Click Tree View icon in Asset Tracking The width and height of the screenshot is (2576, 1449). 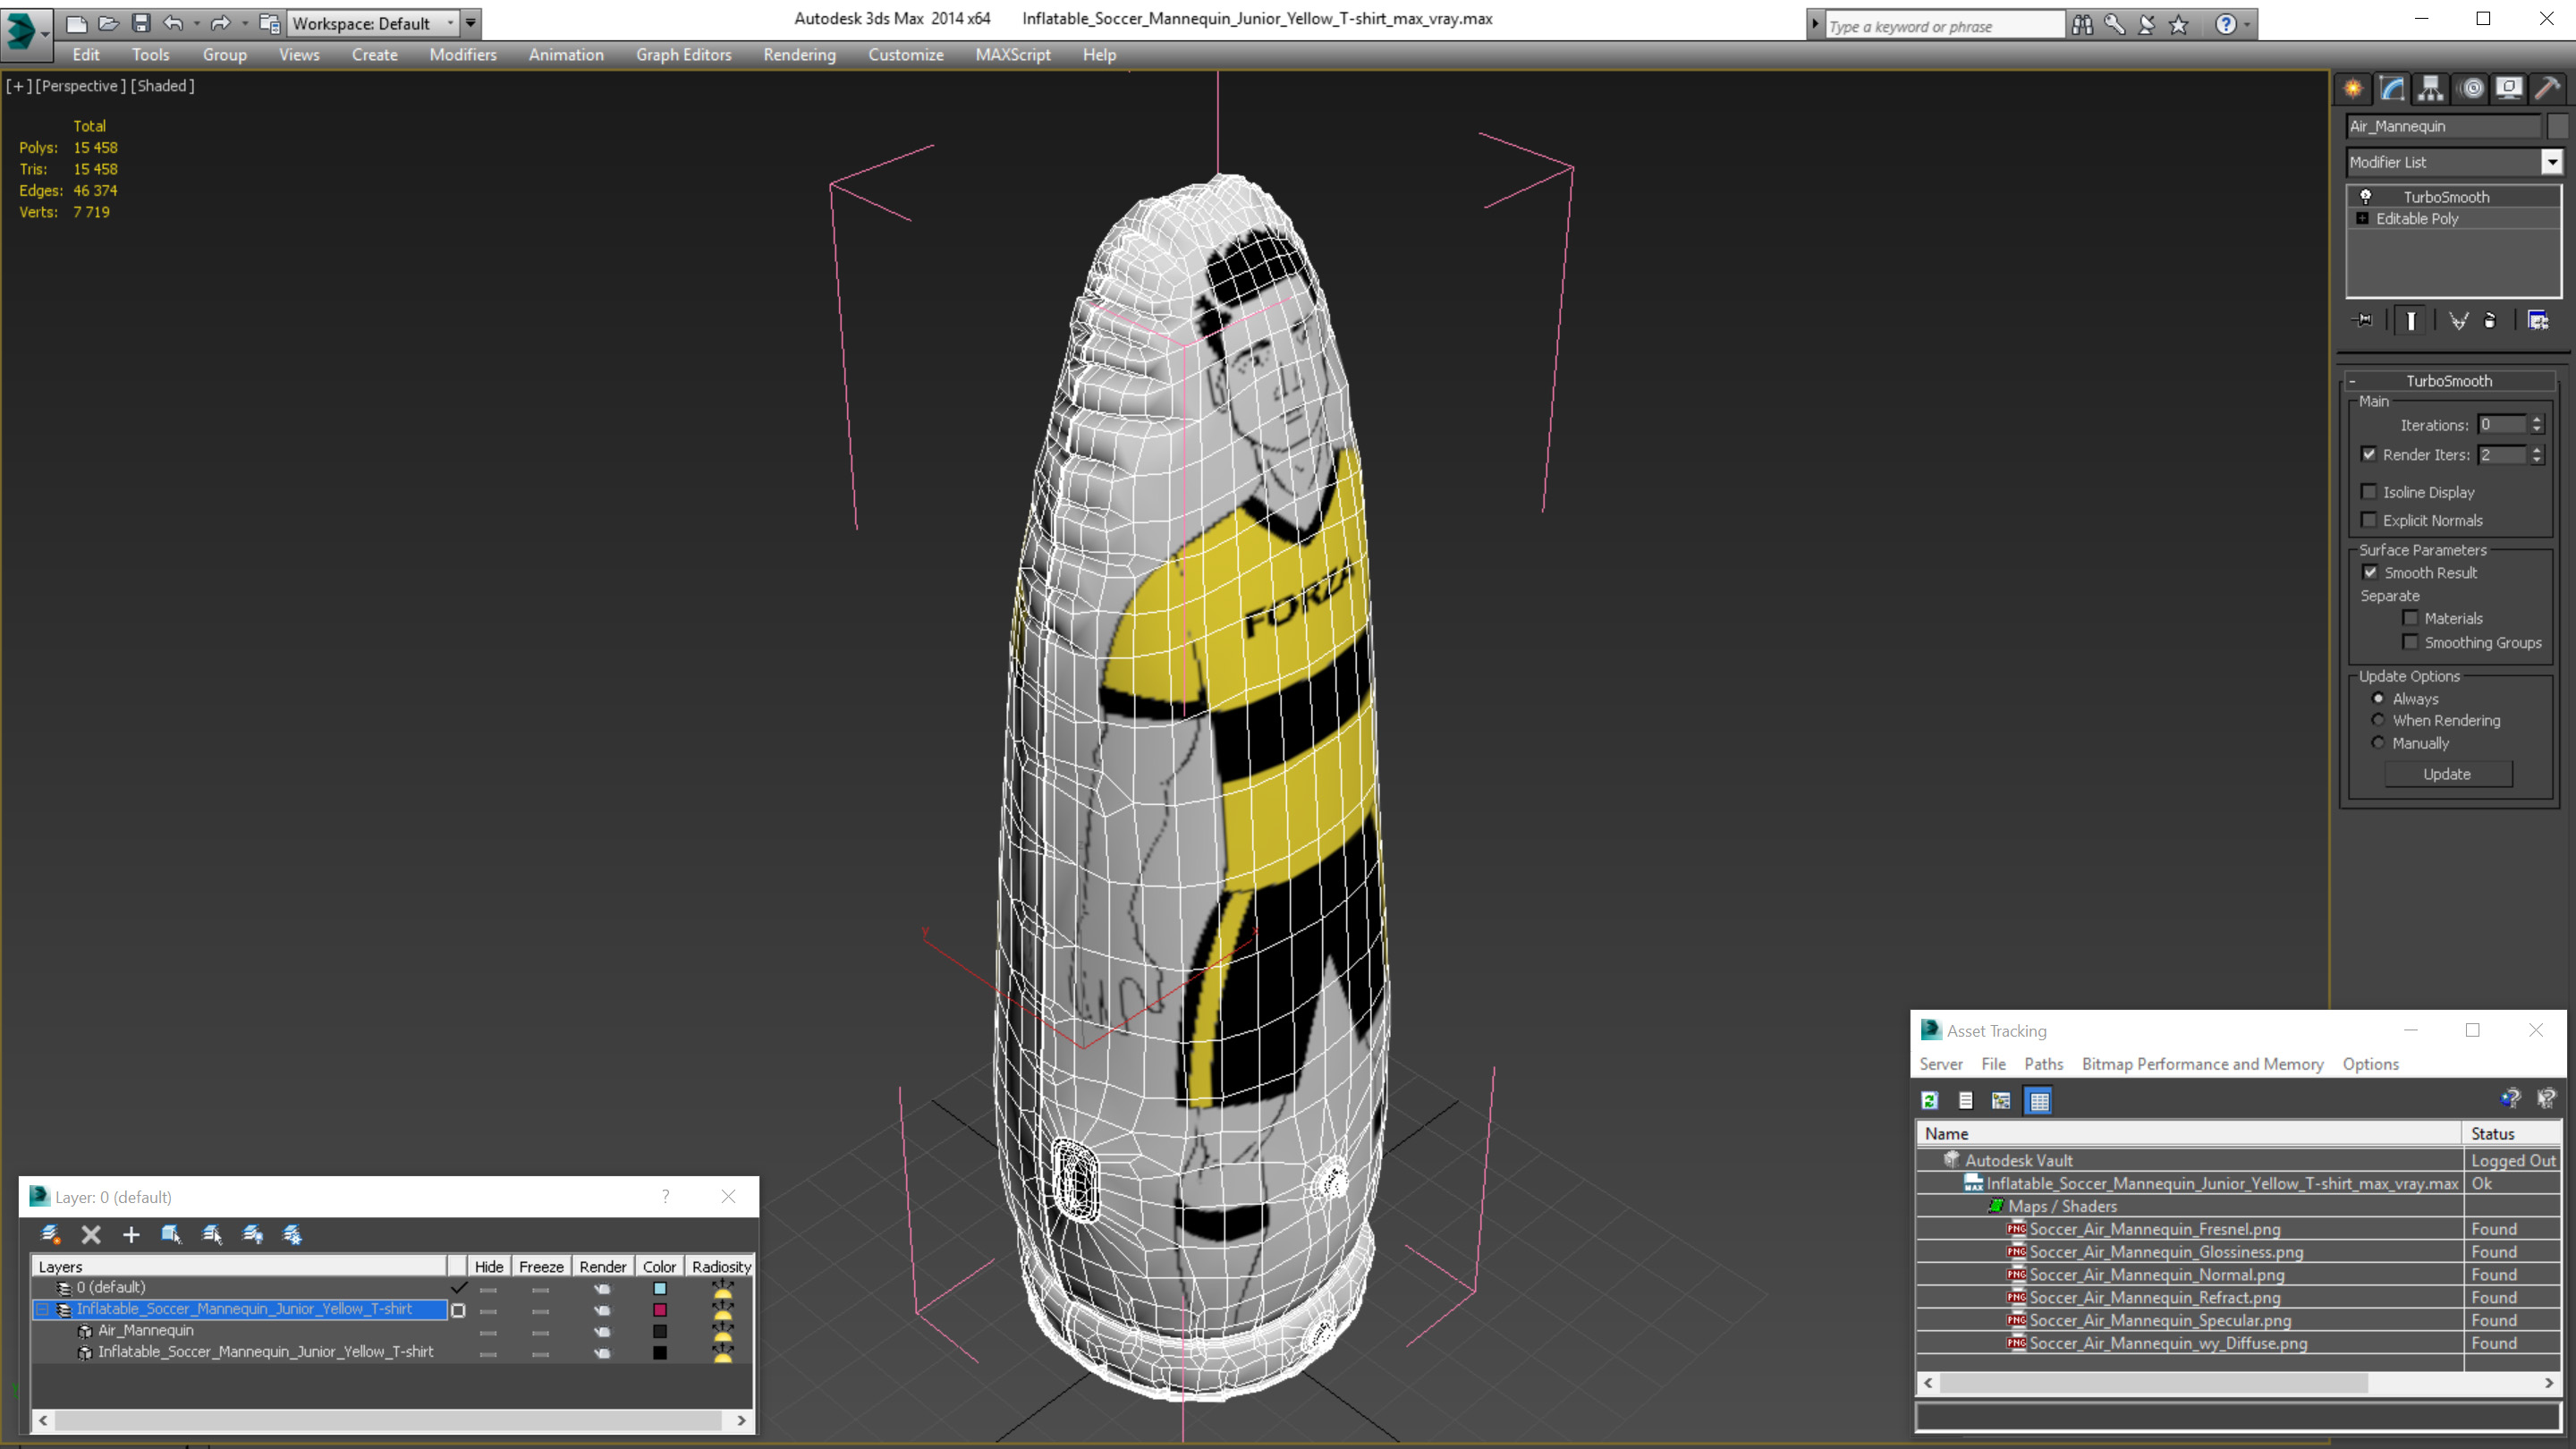[2001, 1101]
